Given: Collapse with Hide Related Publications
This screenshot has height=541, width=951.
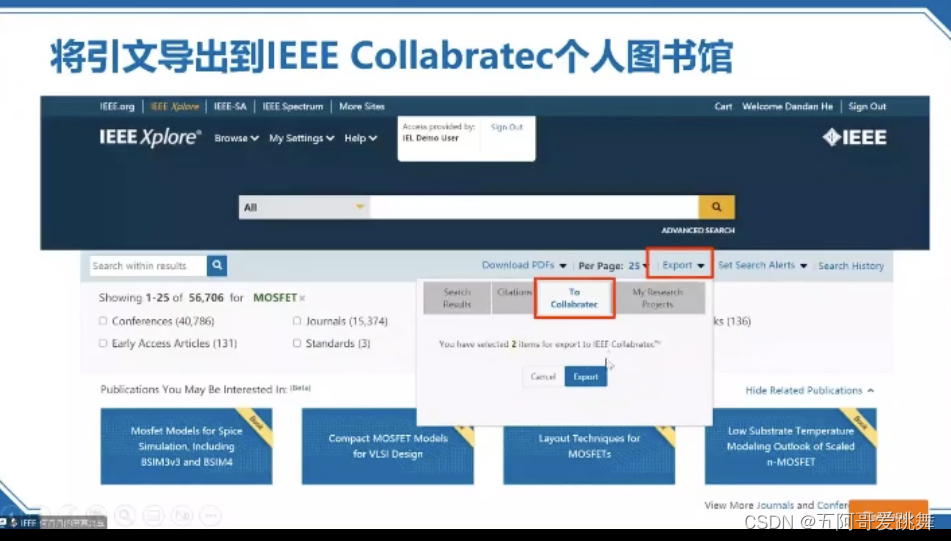Looking at the screenshot, I should 810,391.
